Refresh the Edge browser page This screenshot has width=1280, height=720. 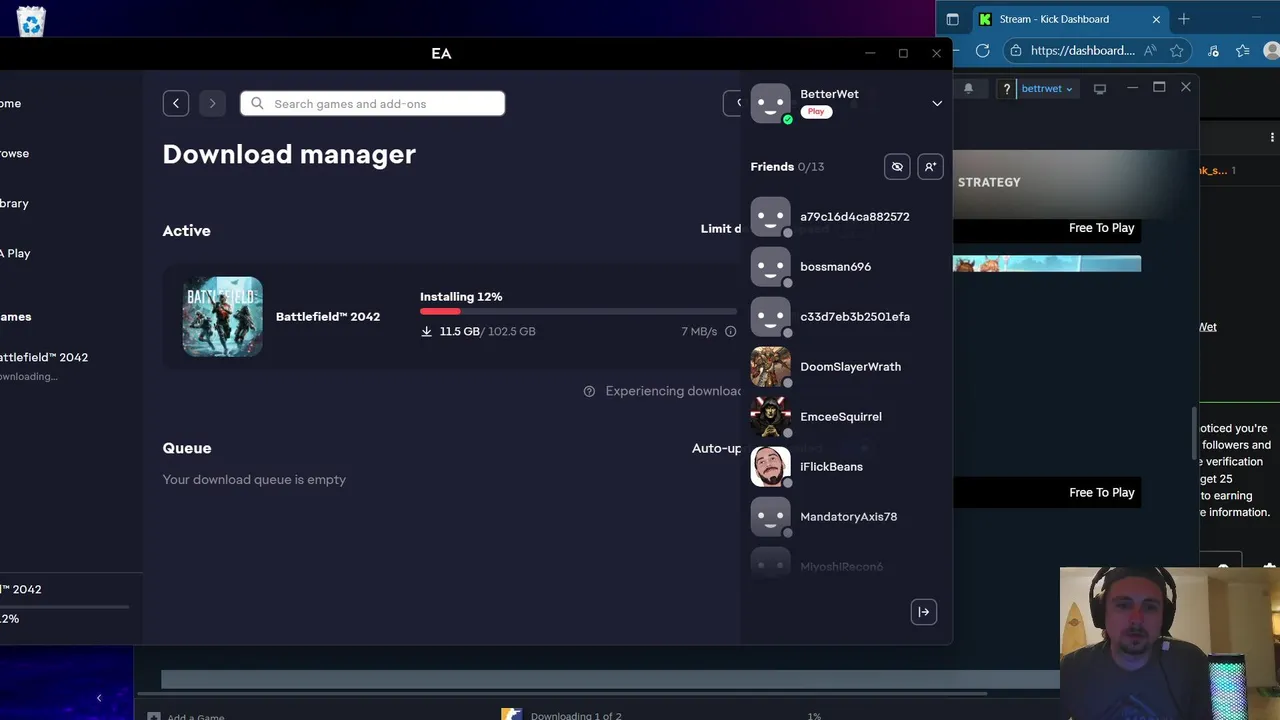[982, 50]
